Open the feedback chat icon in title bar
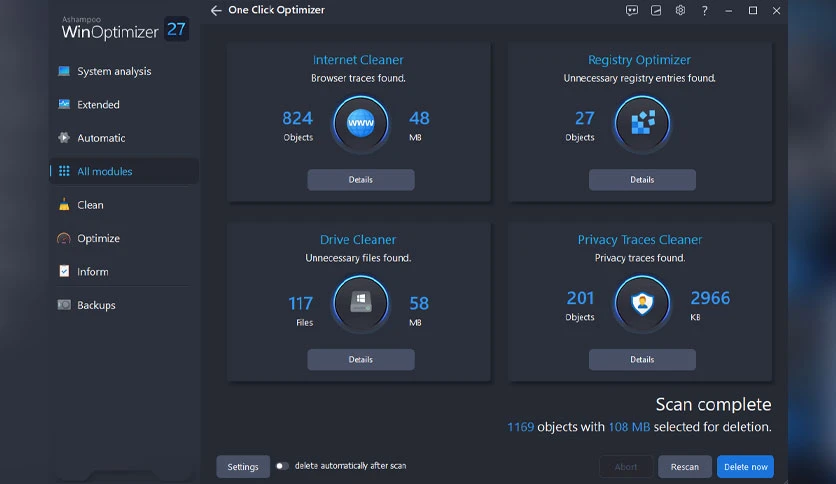Screen dimensions: 836x484 [x=632, y=10]
